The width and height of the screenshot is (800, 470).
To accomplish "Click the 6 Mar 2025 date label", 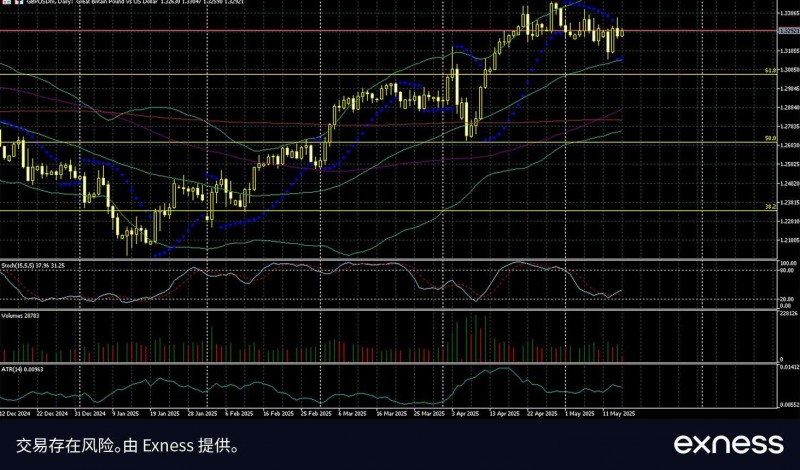I will coord(352,413).
